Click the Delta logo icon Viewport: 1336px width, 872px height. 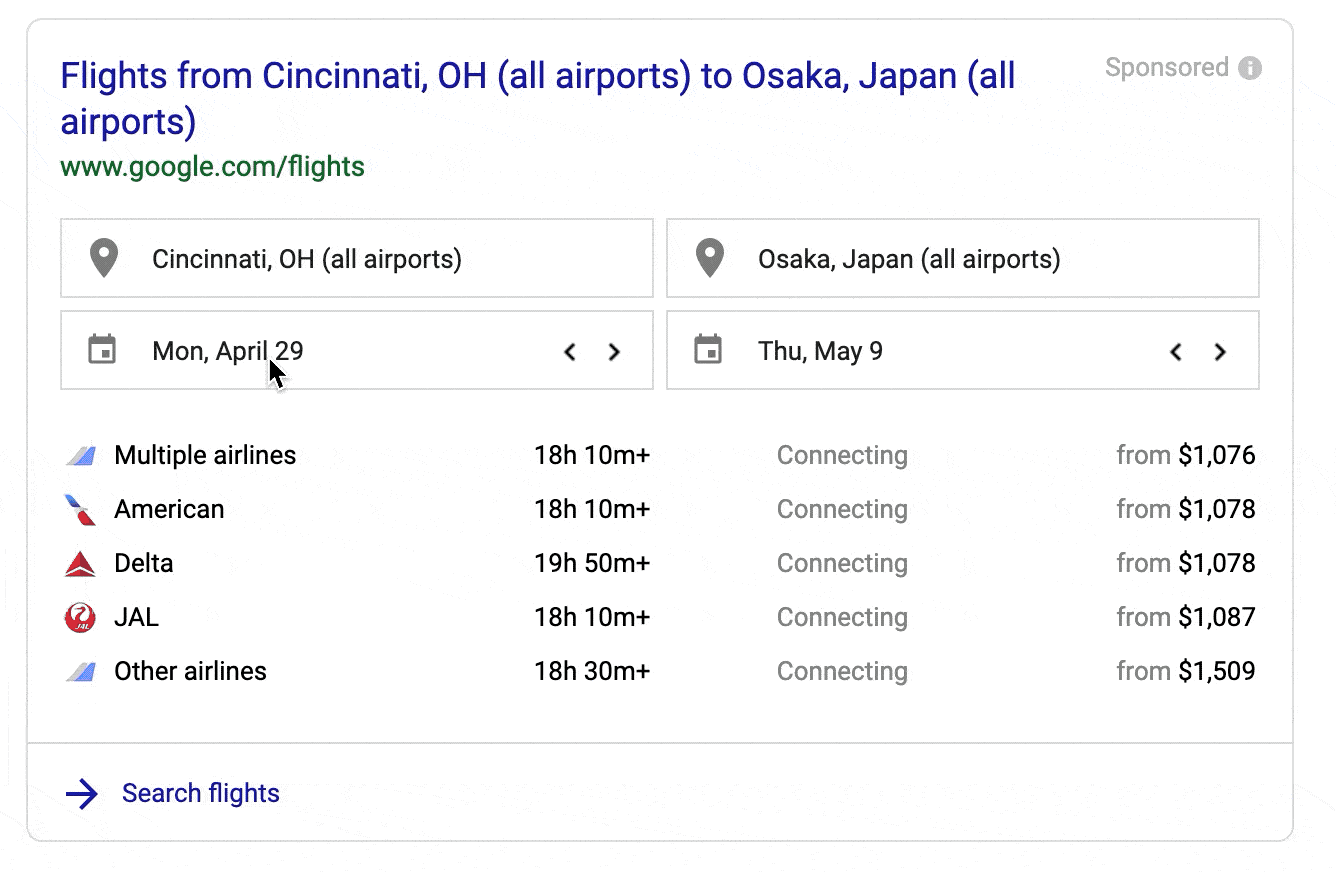coord(80,564)
